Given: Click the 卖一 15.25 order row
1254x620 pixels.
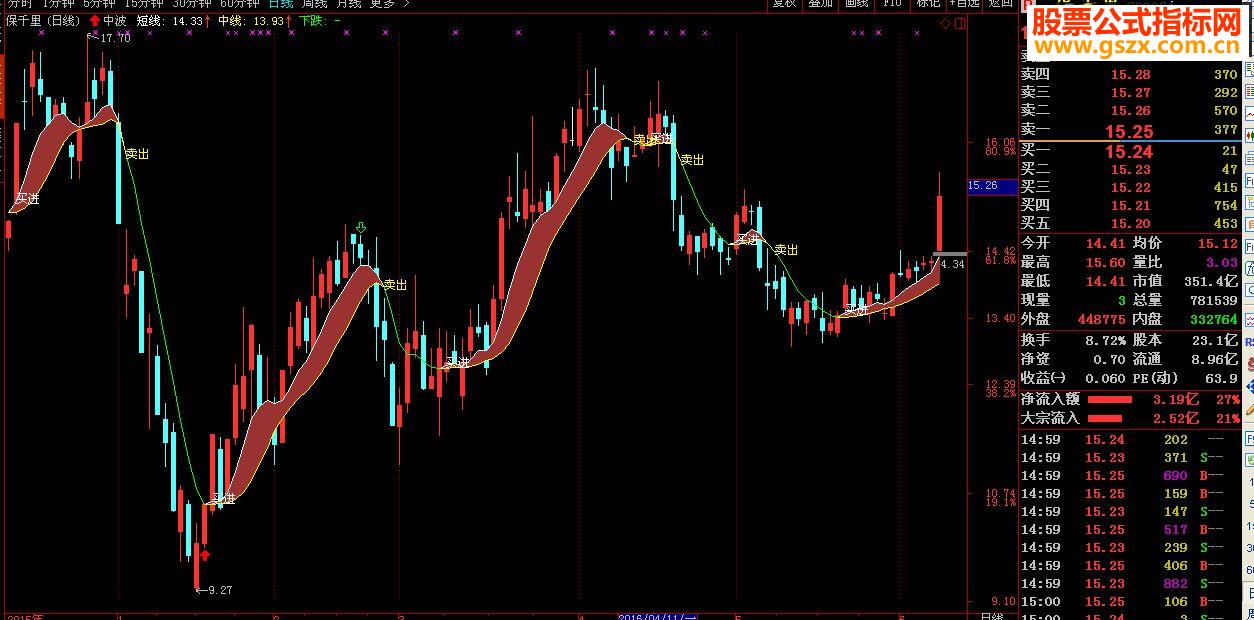Looking at the screenshot, I should coord(1129,131).
